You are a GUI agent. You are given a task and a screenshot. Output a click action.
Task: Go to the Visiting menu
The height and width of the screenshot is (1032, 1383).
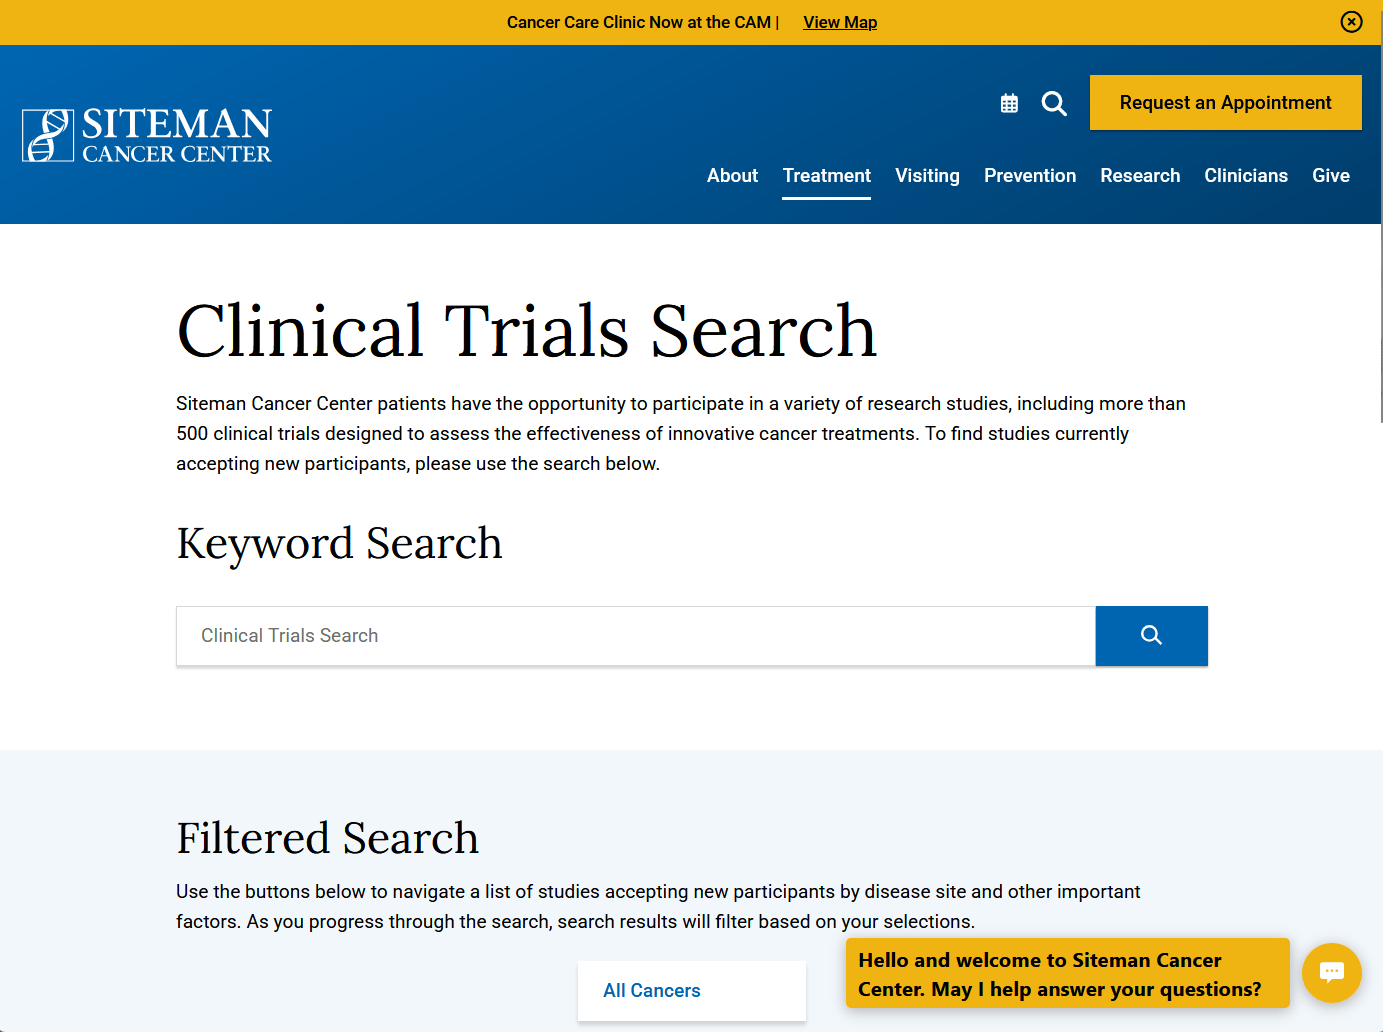point(927,176)
